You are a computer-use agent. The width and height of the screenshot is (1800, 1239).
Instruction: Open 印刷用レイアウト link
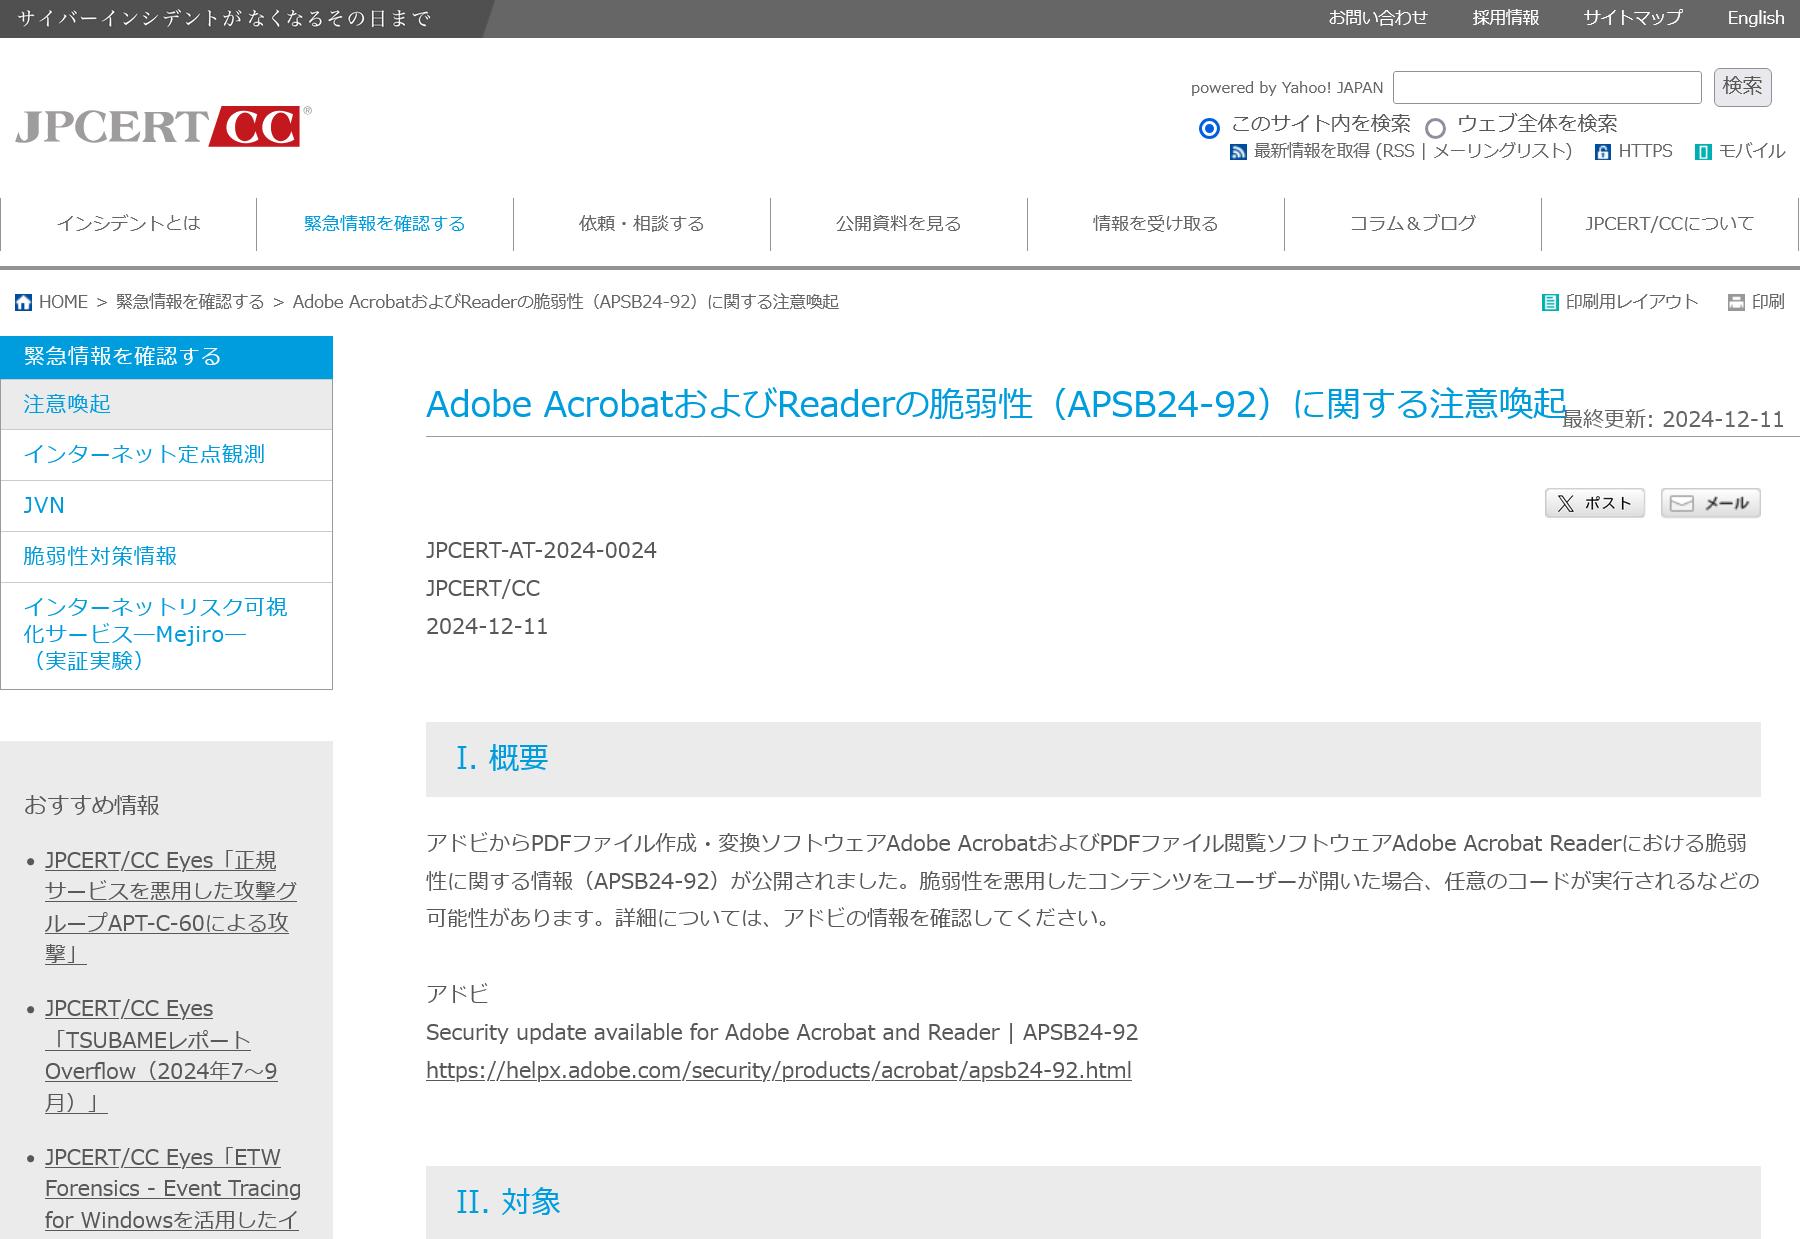pos(1632,302)
